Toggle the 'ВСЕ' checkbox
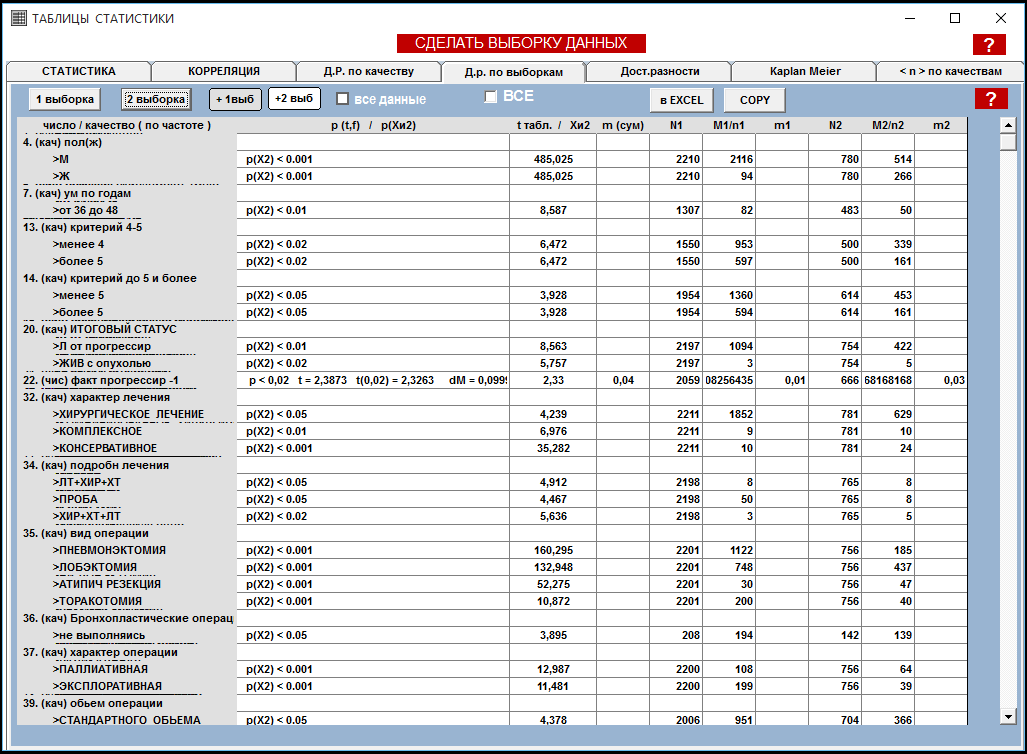Viewport: 1027px width, 754px height. click(491, 97)
